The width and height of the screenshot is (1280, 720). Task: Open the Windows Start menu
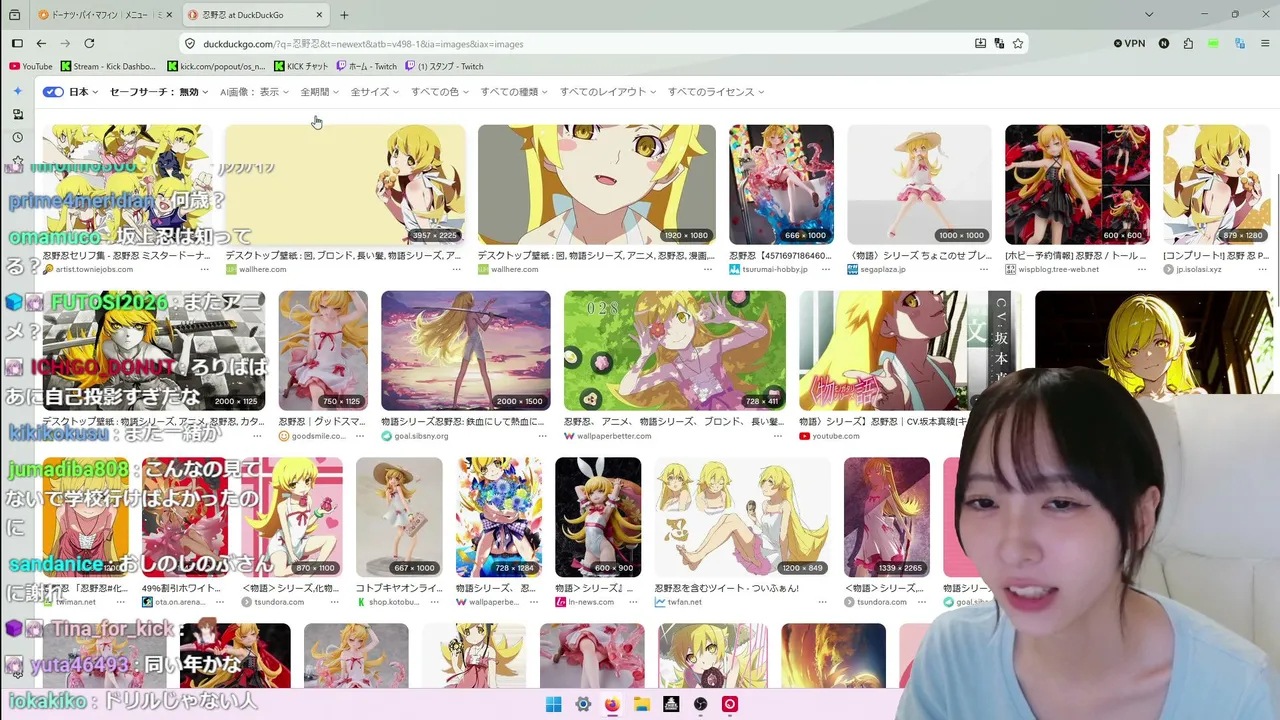coord(553,704)
